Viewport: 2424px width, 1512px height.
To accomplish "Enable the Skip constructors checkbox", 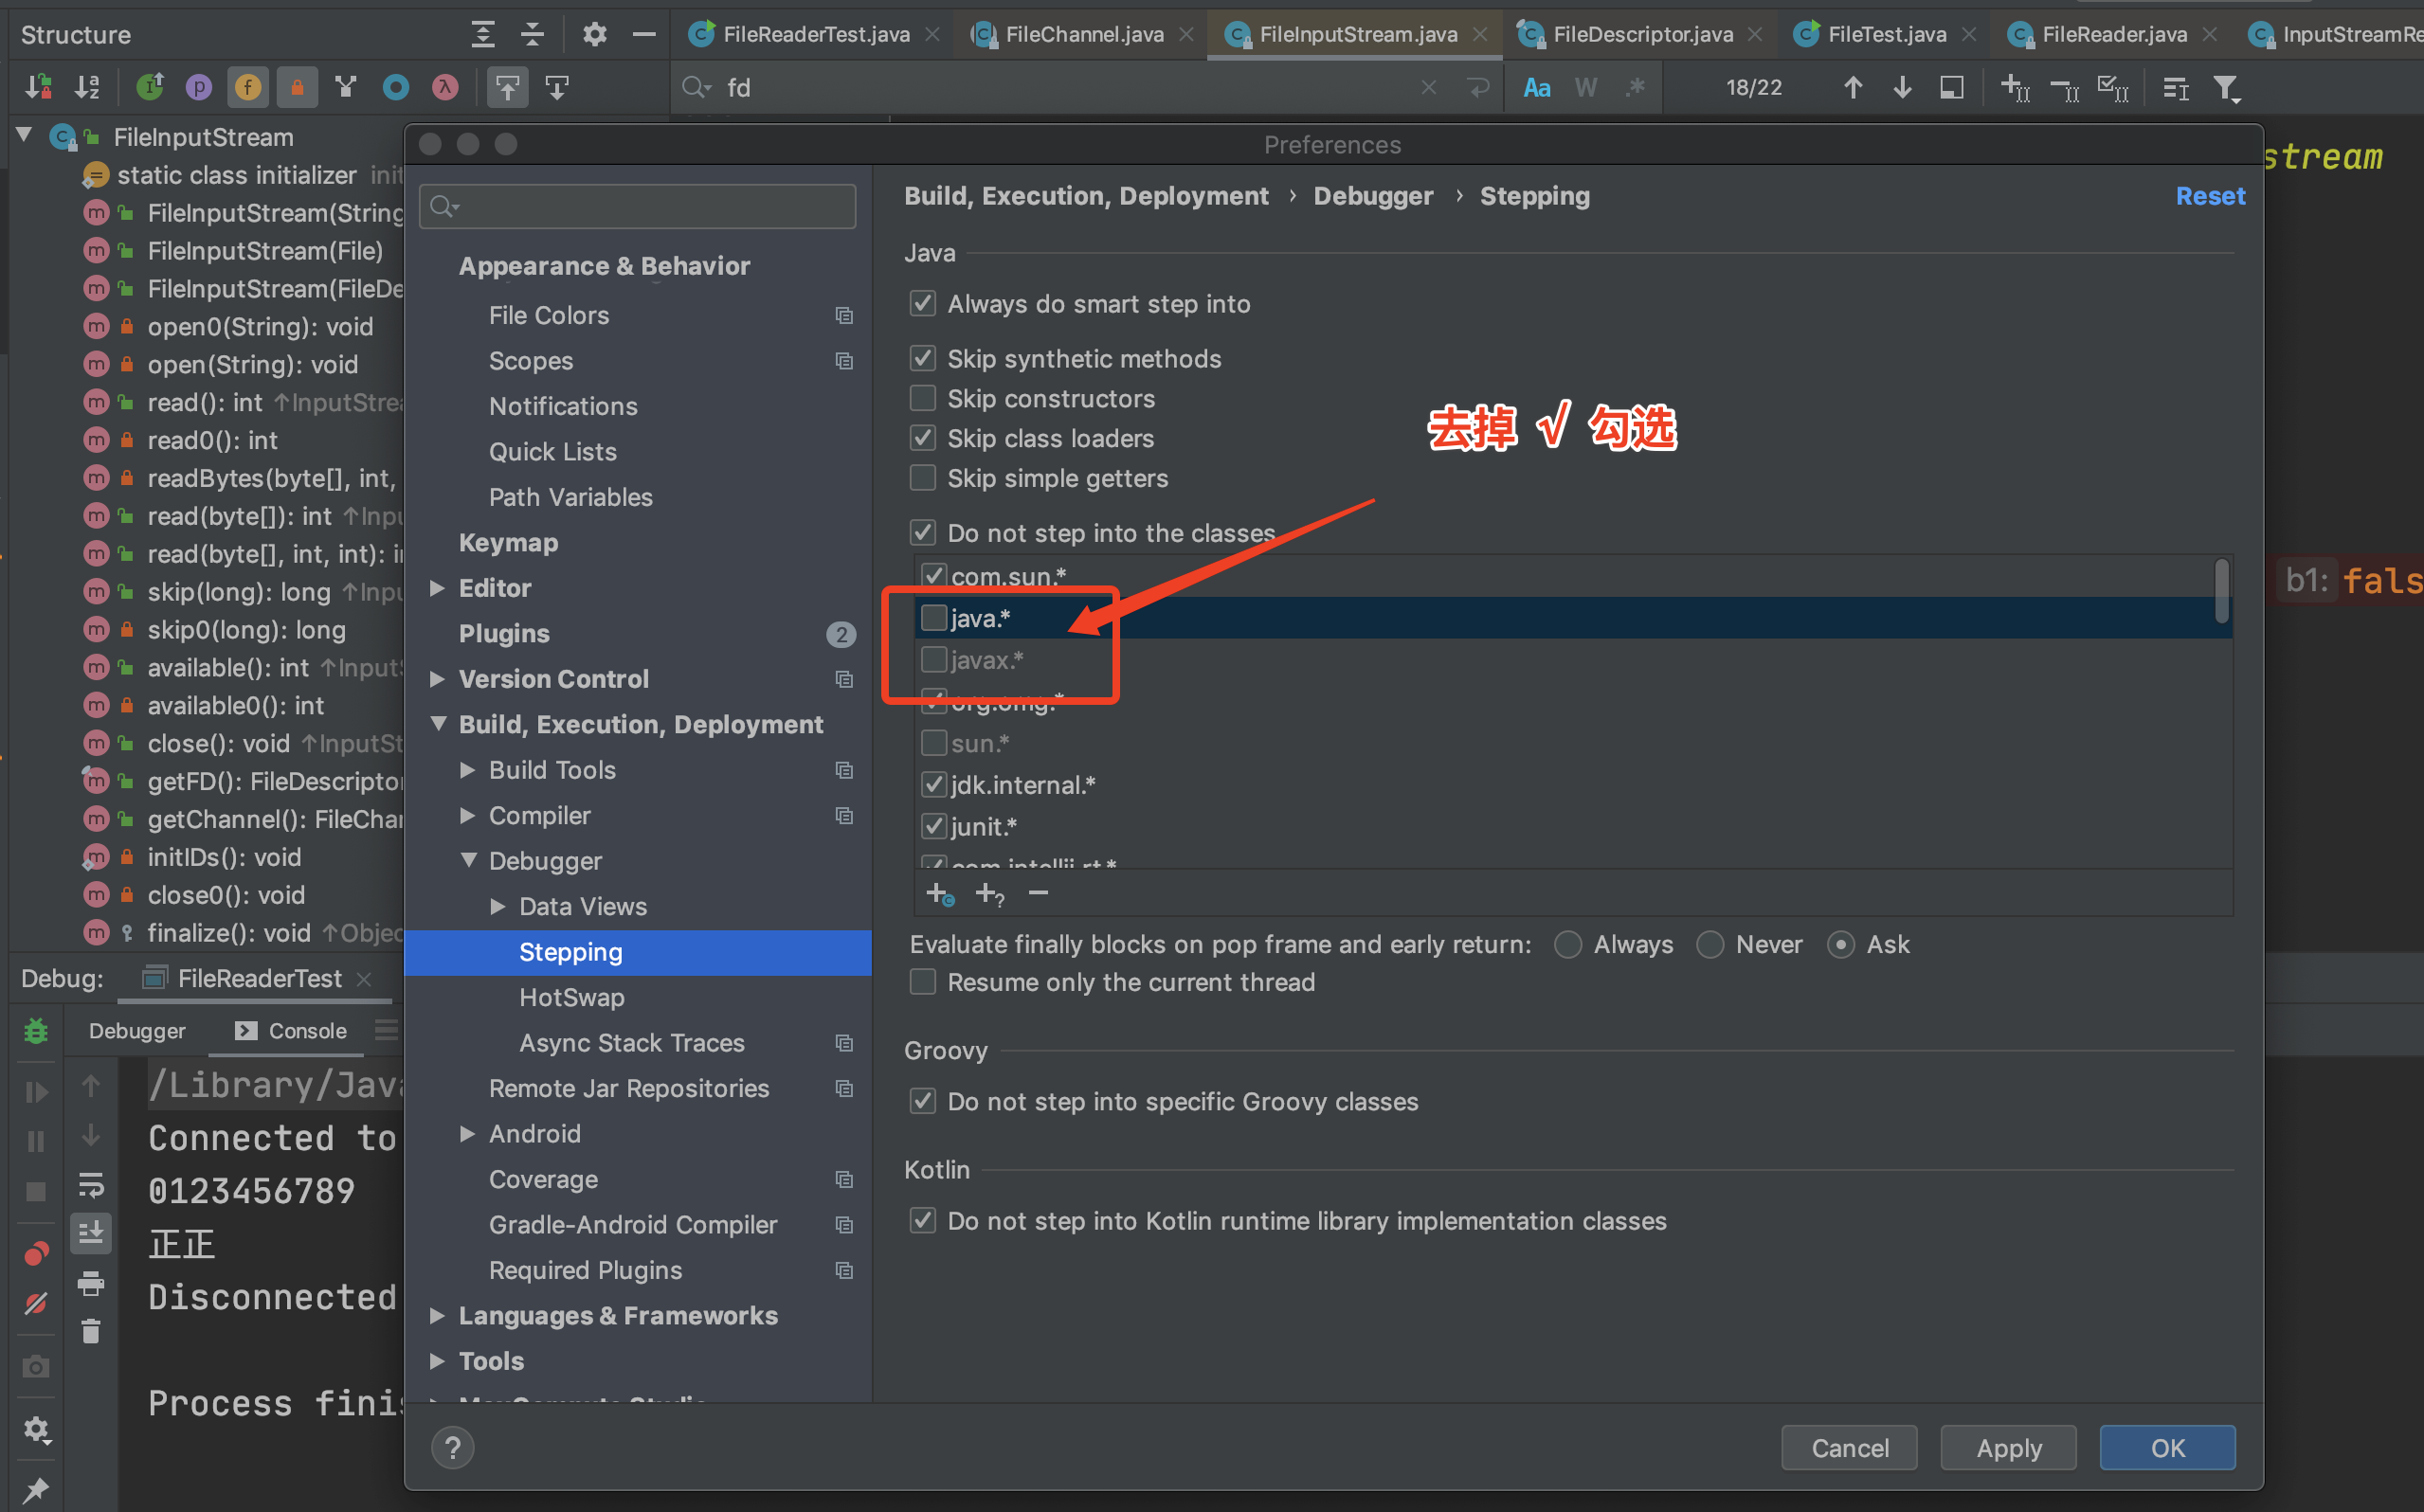I will [923, 398].
